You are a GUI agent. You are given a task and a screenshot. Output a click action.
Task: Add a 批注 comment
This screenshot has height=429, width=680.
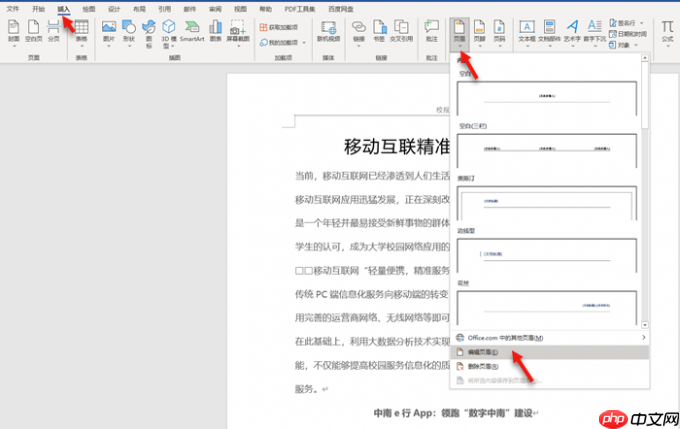coord(432,31)
